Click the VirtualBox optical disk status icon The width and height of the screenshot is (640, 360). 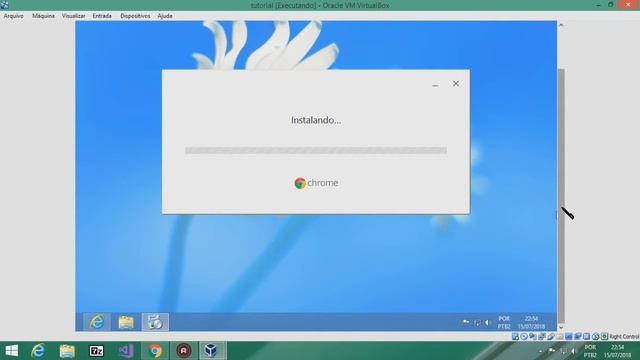point(524,336)
